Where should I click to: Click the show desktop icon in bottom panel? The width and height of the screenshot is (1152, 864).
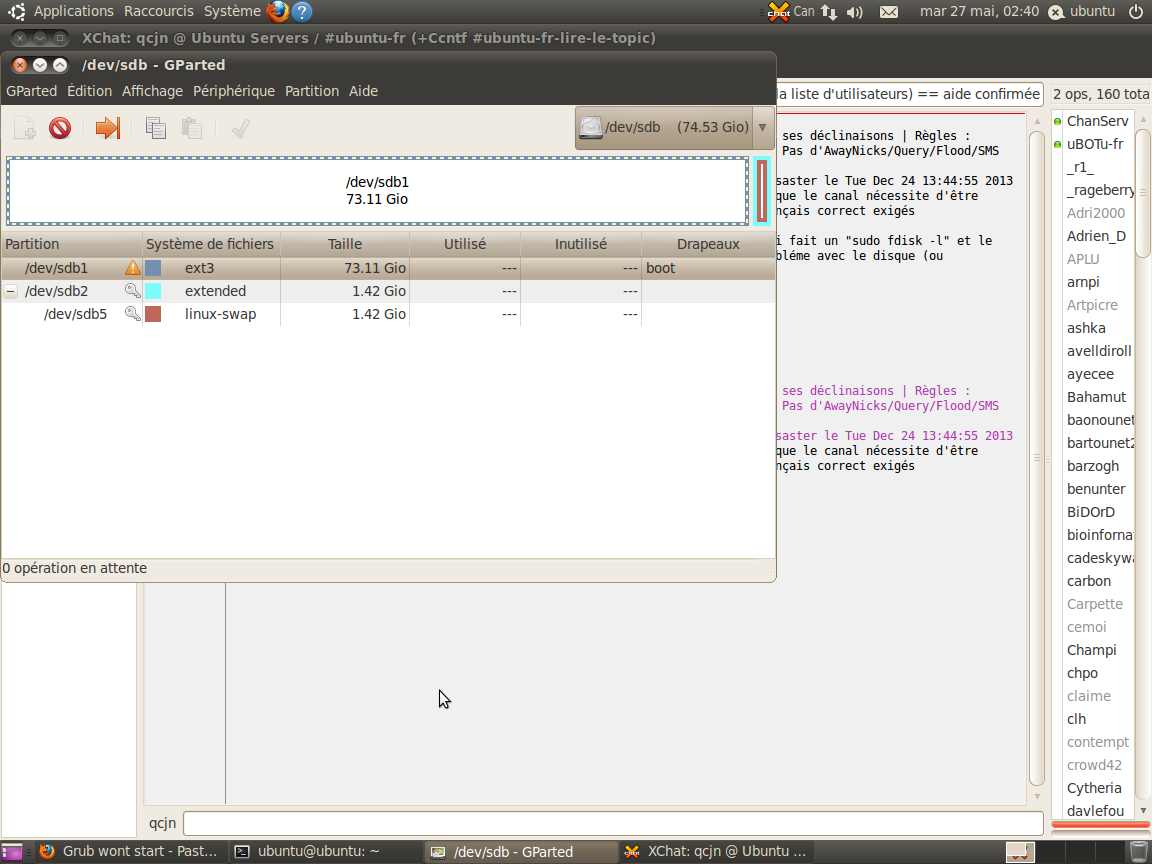[12, 852]
